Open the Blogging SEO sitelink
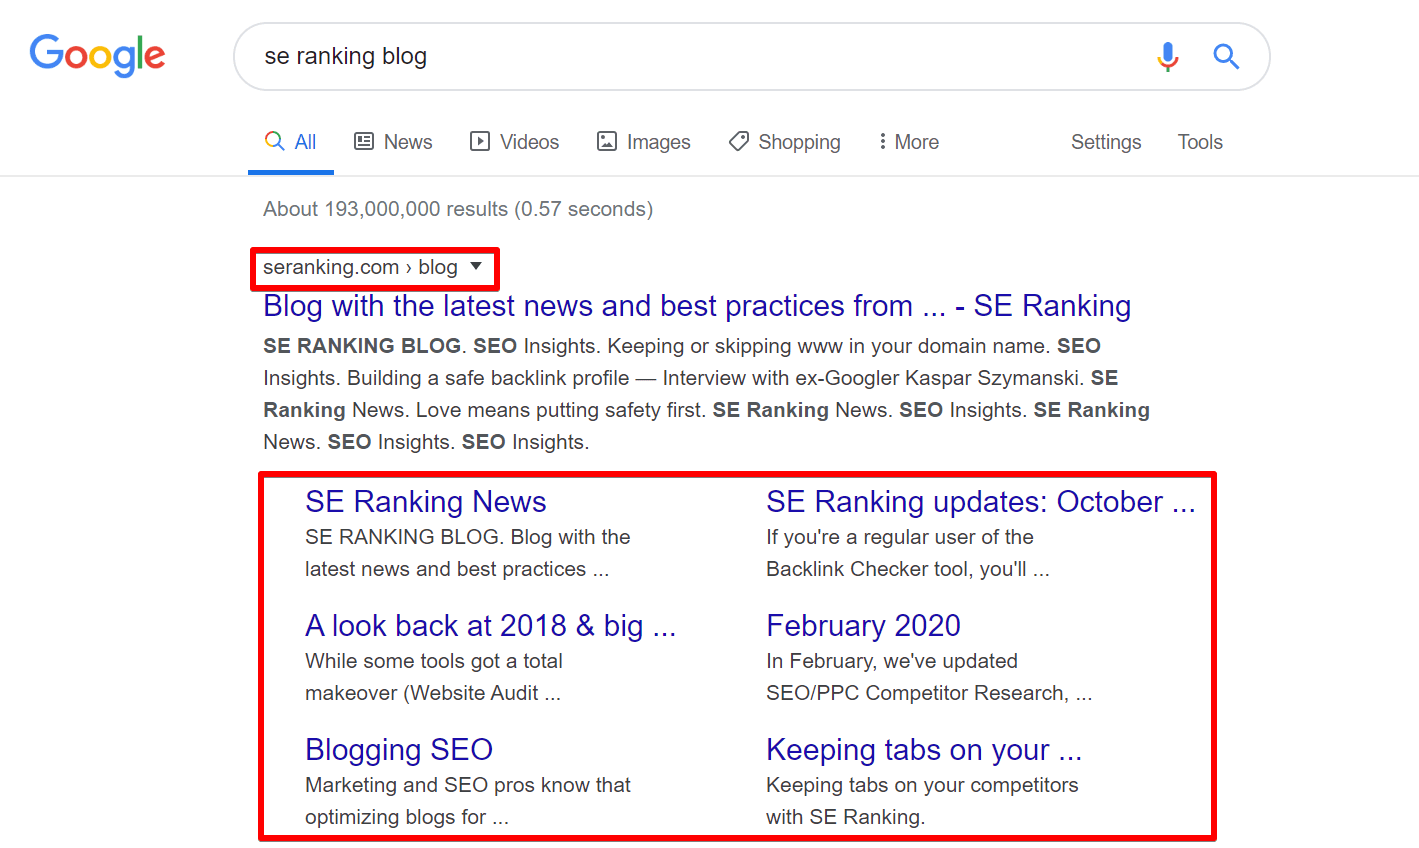The image size is (1419, 848). pos(399,749)
